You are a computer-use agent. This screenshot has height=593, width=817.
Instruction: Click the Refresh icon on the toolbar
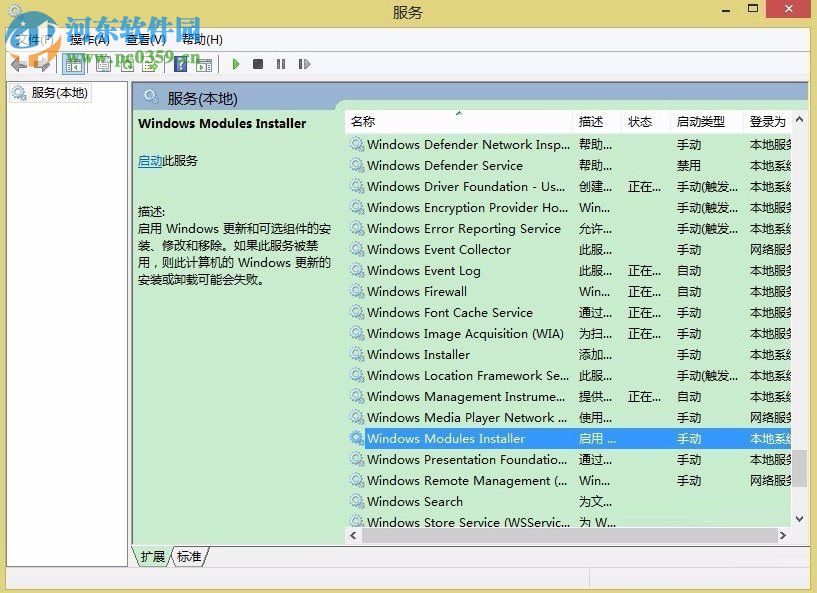coord(128,64)
